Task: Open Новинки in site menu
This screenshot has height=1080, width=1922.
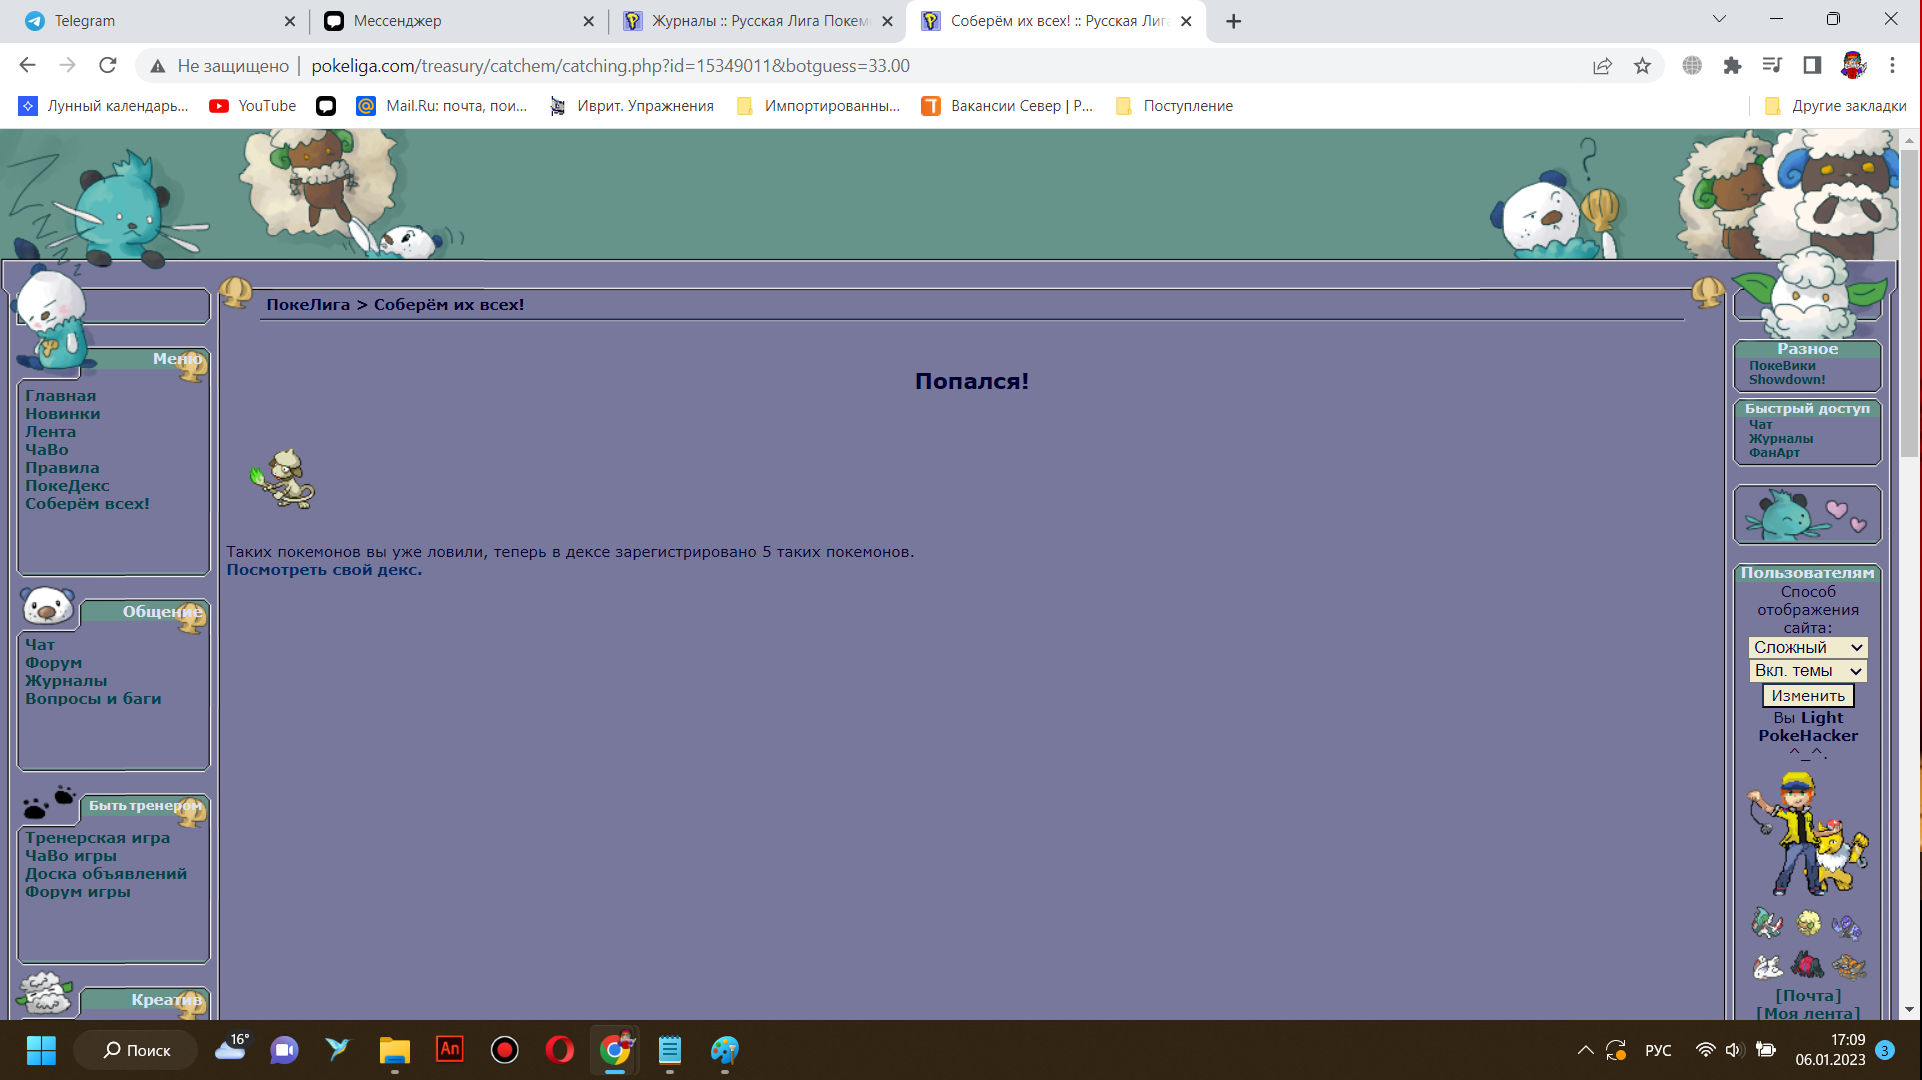Action: click(x=63, y=414)
